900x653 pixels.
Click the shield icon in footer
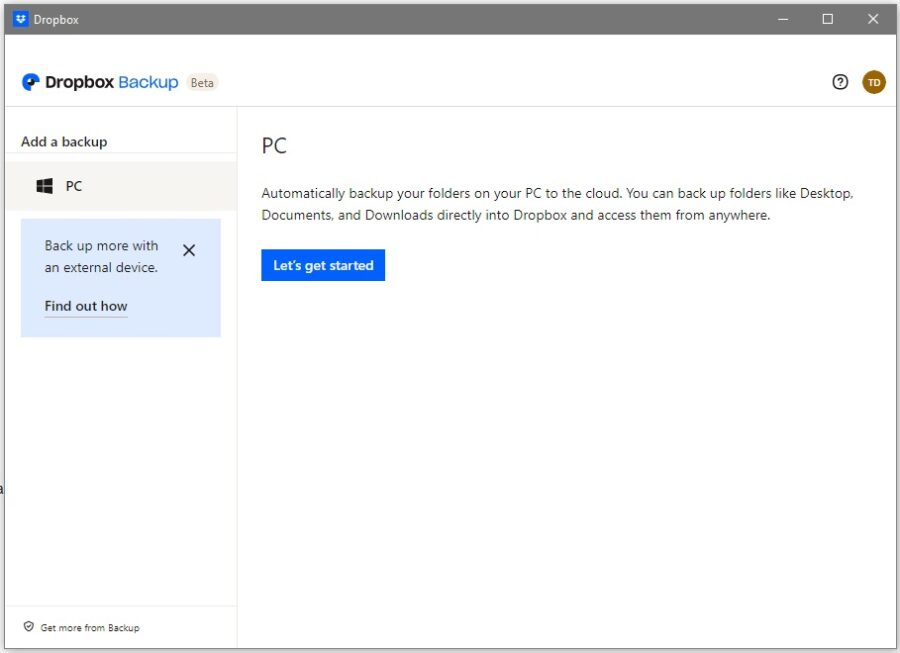[29, 627]
